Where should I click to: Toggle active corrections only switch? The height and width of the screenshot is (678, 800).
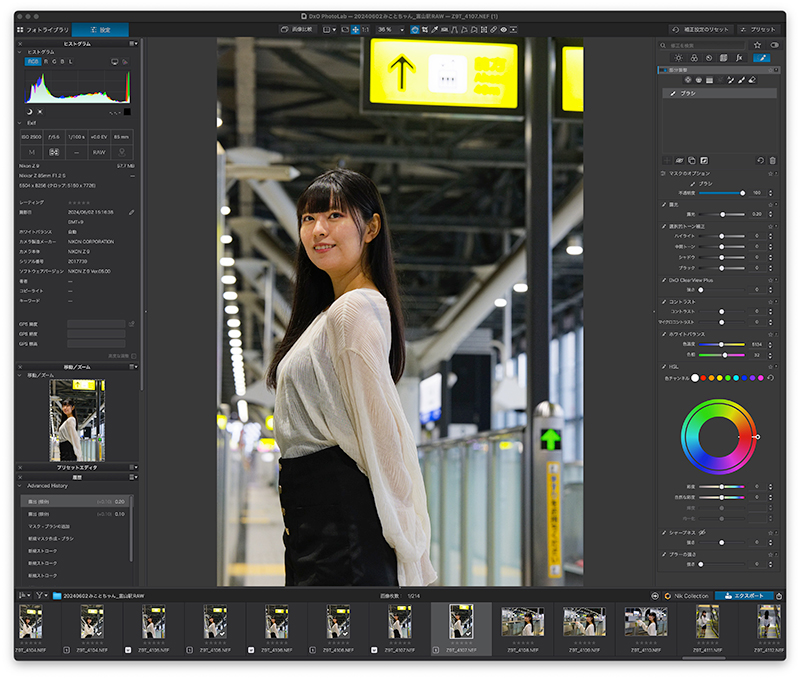(x=774, y=45)
